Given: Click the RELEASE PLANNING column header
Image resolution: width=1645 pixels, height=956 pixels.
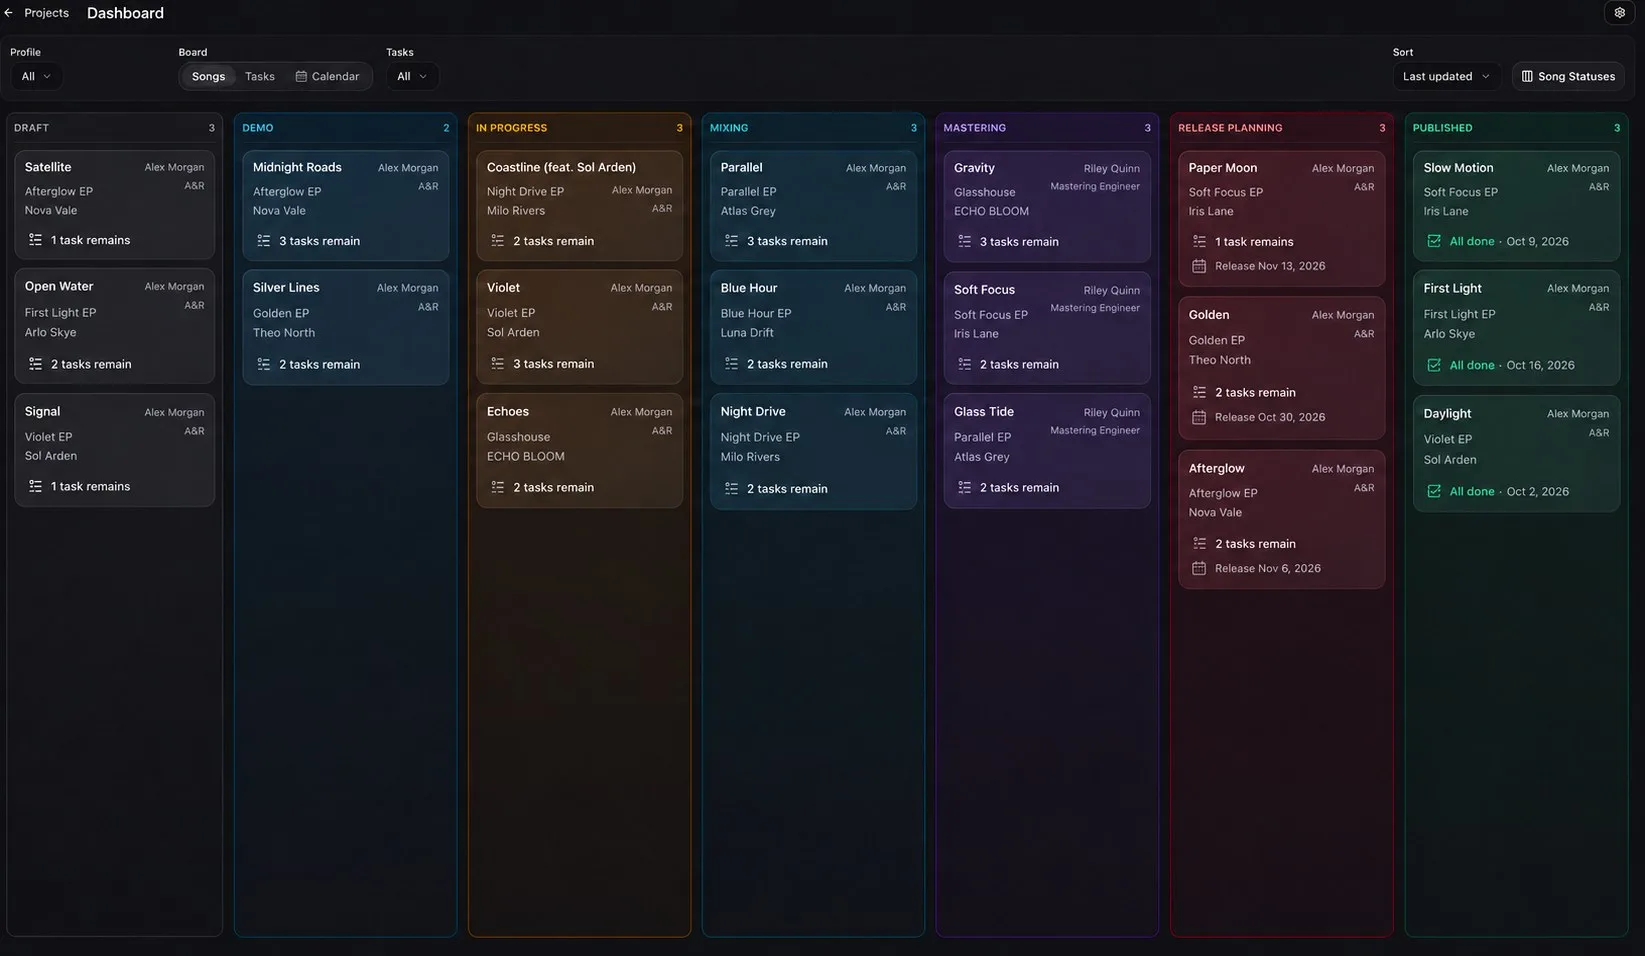Looking at the screenshot, I should (x=1230, y=128).
